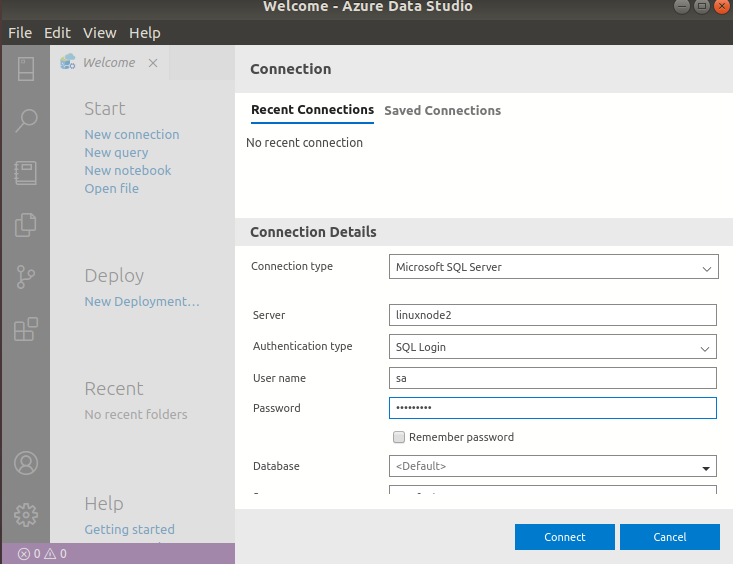The image size is (733, 564).
Task: Open the Database dropdown list
Action: (x=553, y=466)
